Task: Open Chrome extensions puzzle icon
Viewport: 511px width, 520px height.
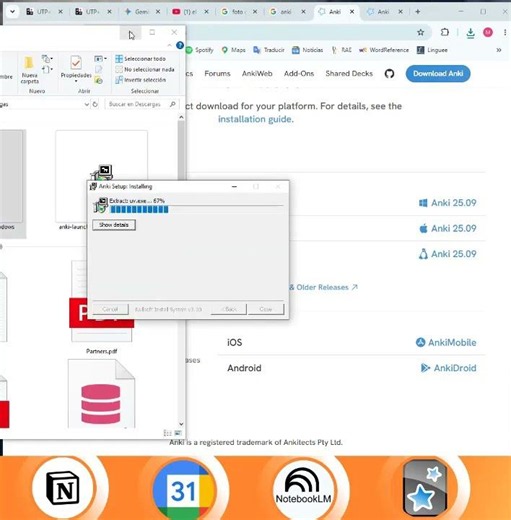Action: tap(444, 32)
